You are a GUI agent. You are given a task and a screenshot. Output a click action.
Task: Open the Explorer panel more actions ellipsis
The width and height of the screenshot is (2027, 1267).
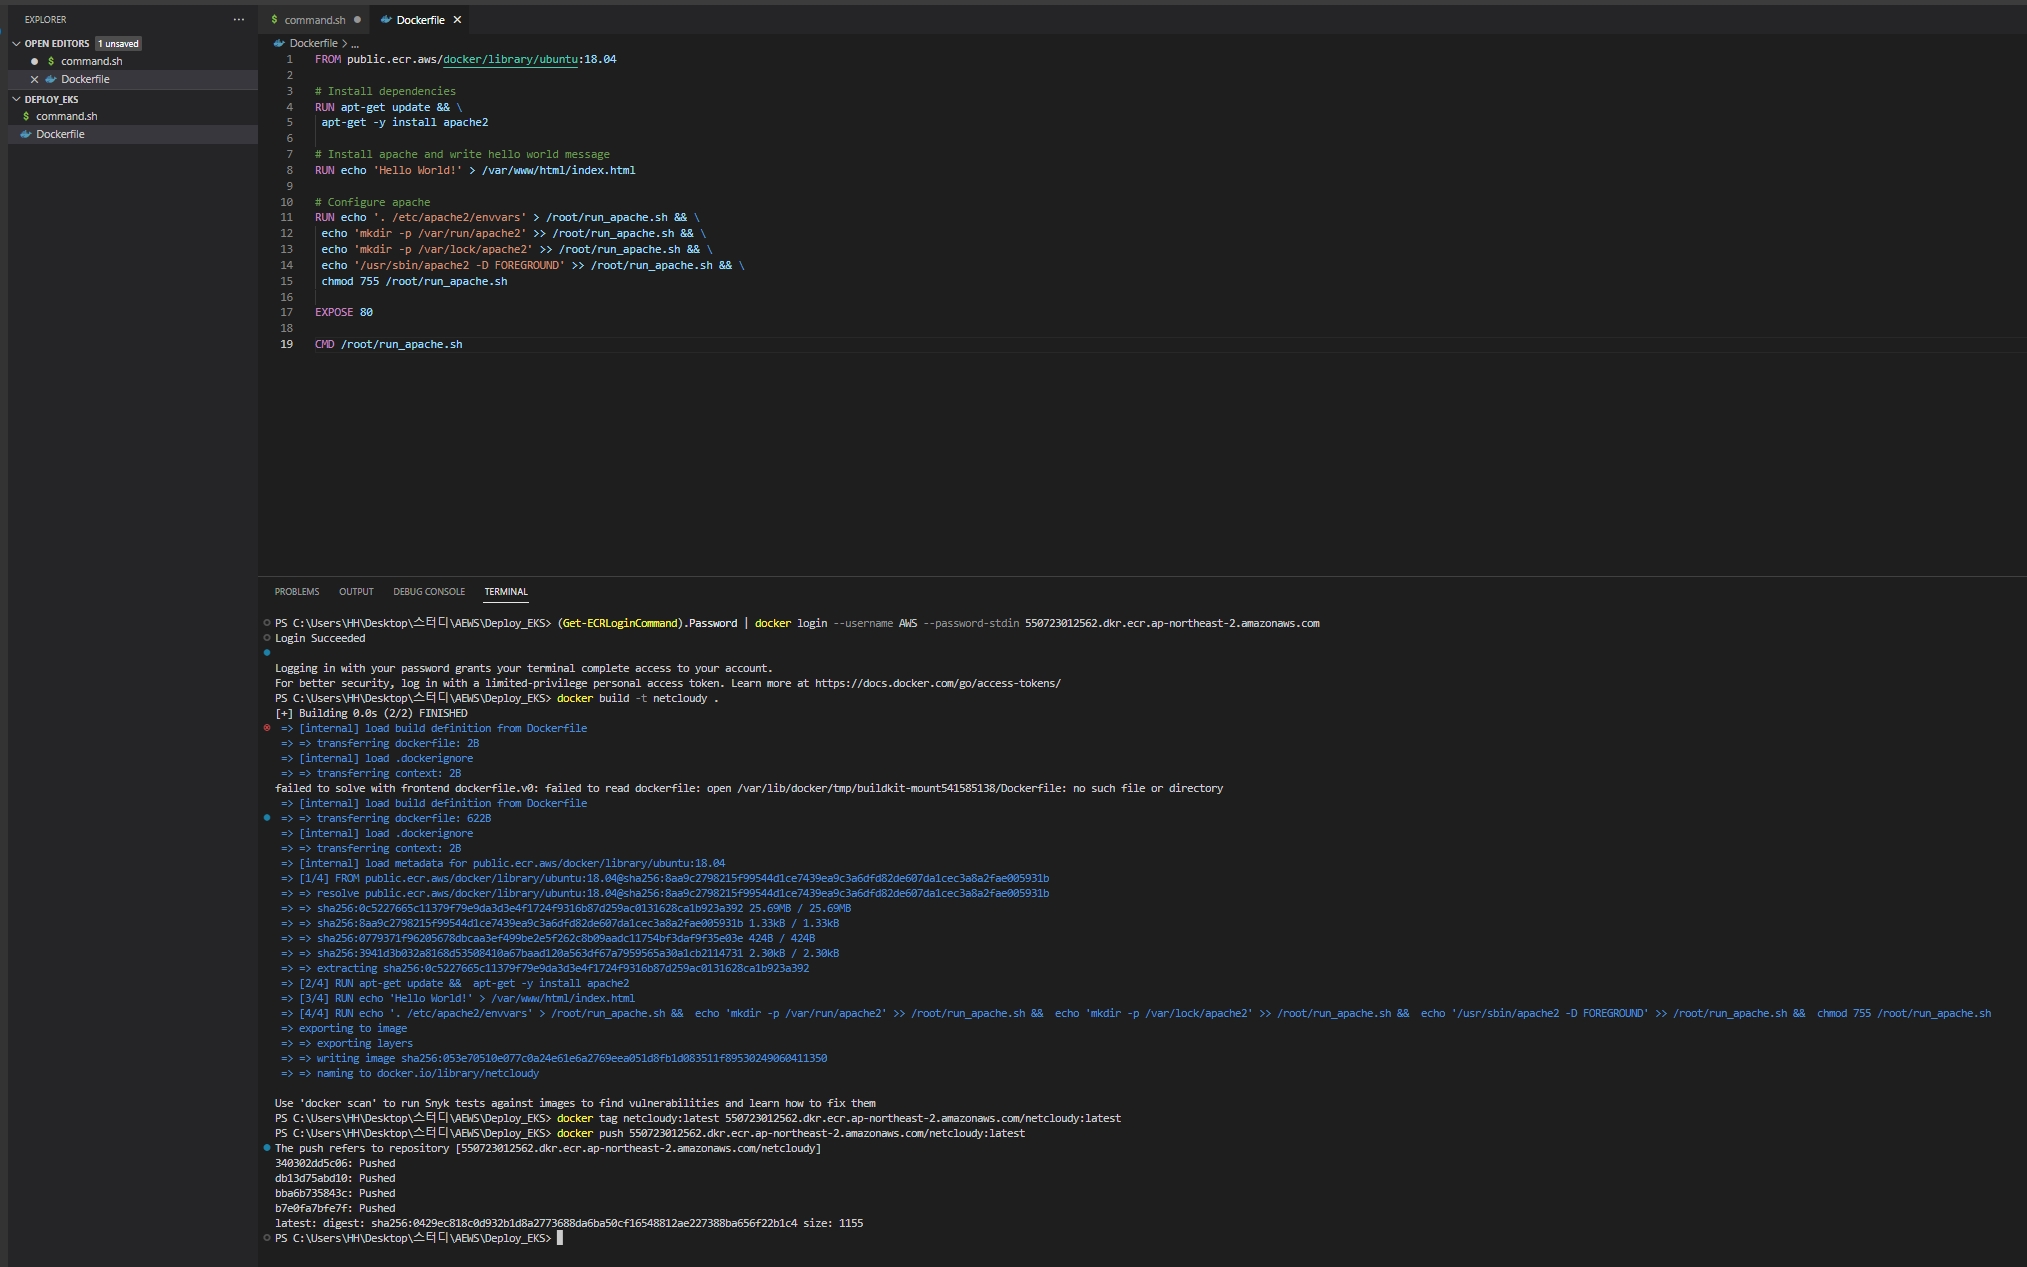click(x=238, y=19)
